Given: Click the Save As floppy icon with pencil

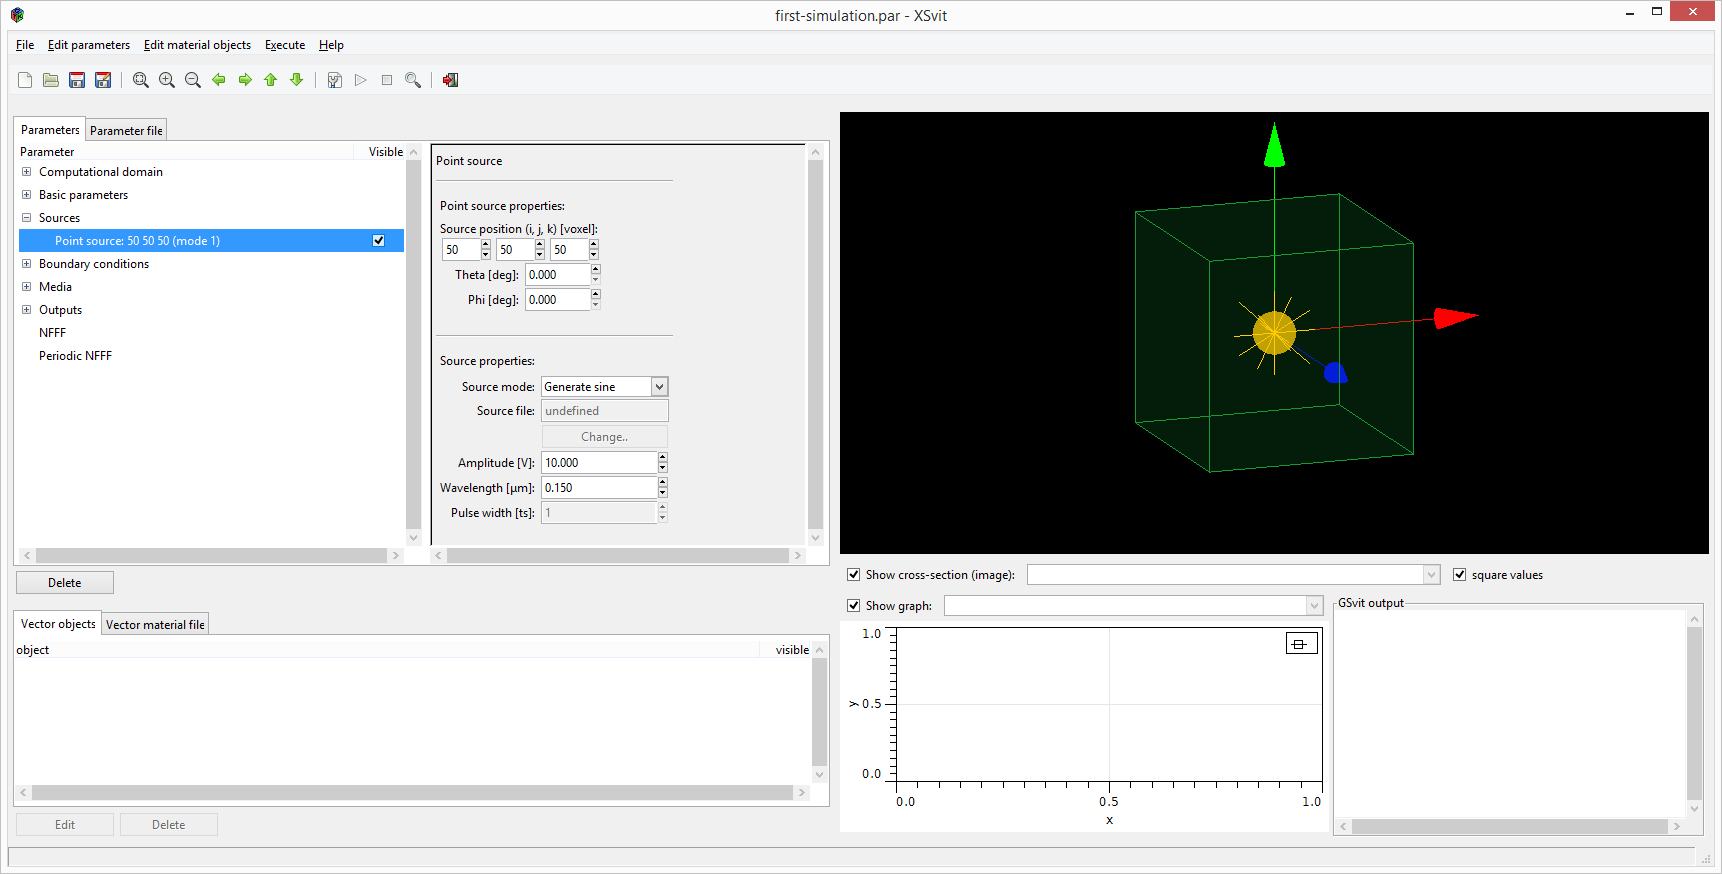Looking at the screenshot, I should pos(103,80).
